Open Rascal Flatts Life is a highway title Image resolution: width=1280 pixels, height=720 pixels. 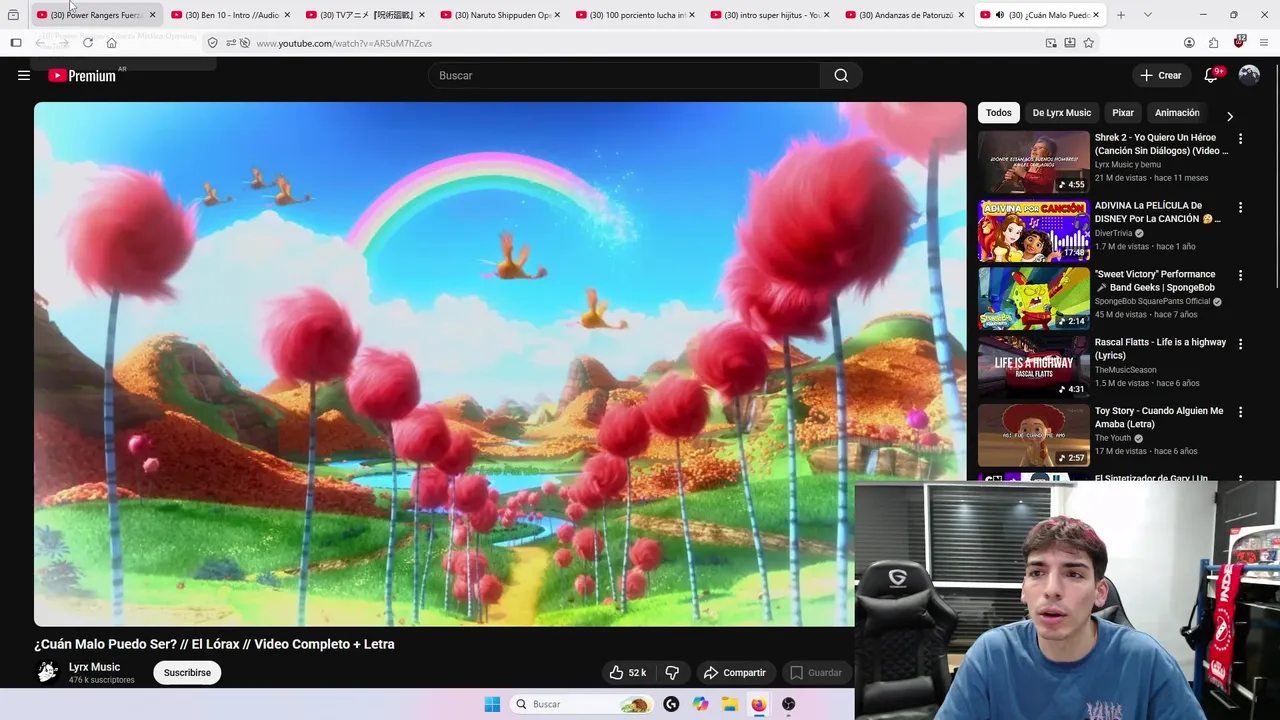(x=1160, y=348)
